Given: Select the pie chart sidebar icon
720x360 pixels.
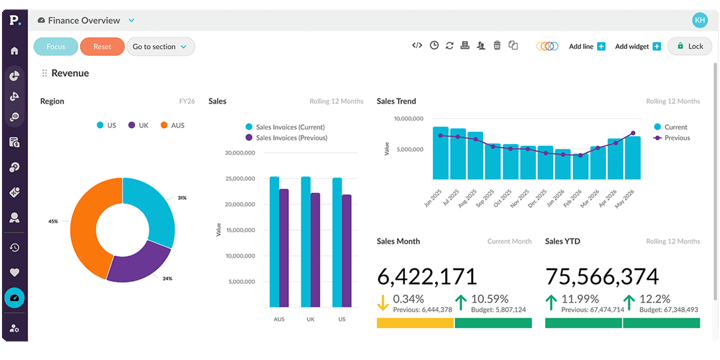Looking at the screenshot, I should [14, 76].
